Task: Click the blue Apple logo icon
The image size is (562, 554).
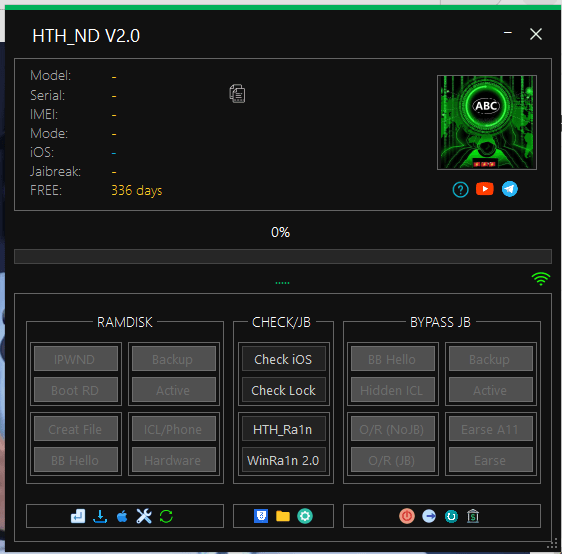Action: click(x=122, y=516)
